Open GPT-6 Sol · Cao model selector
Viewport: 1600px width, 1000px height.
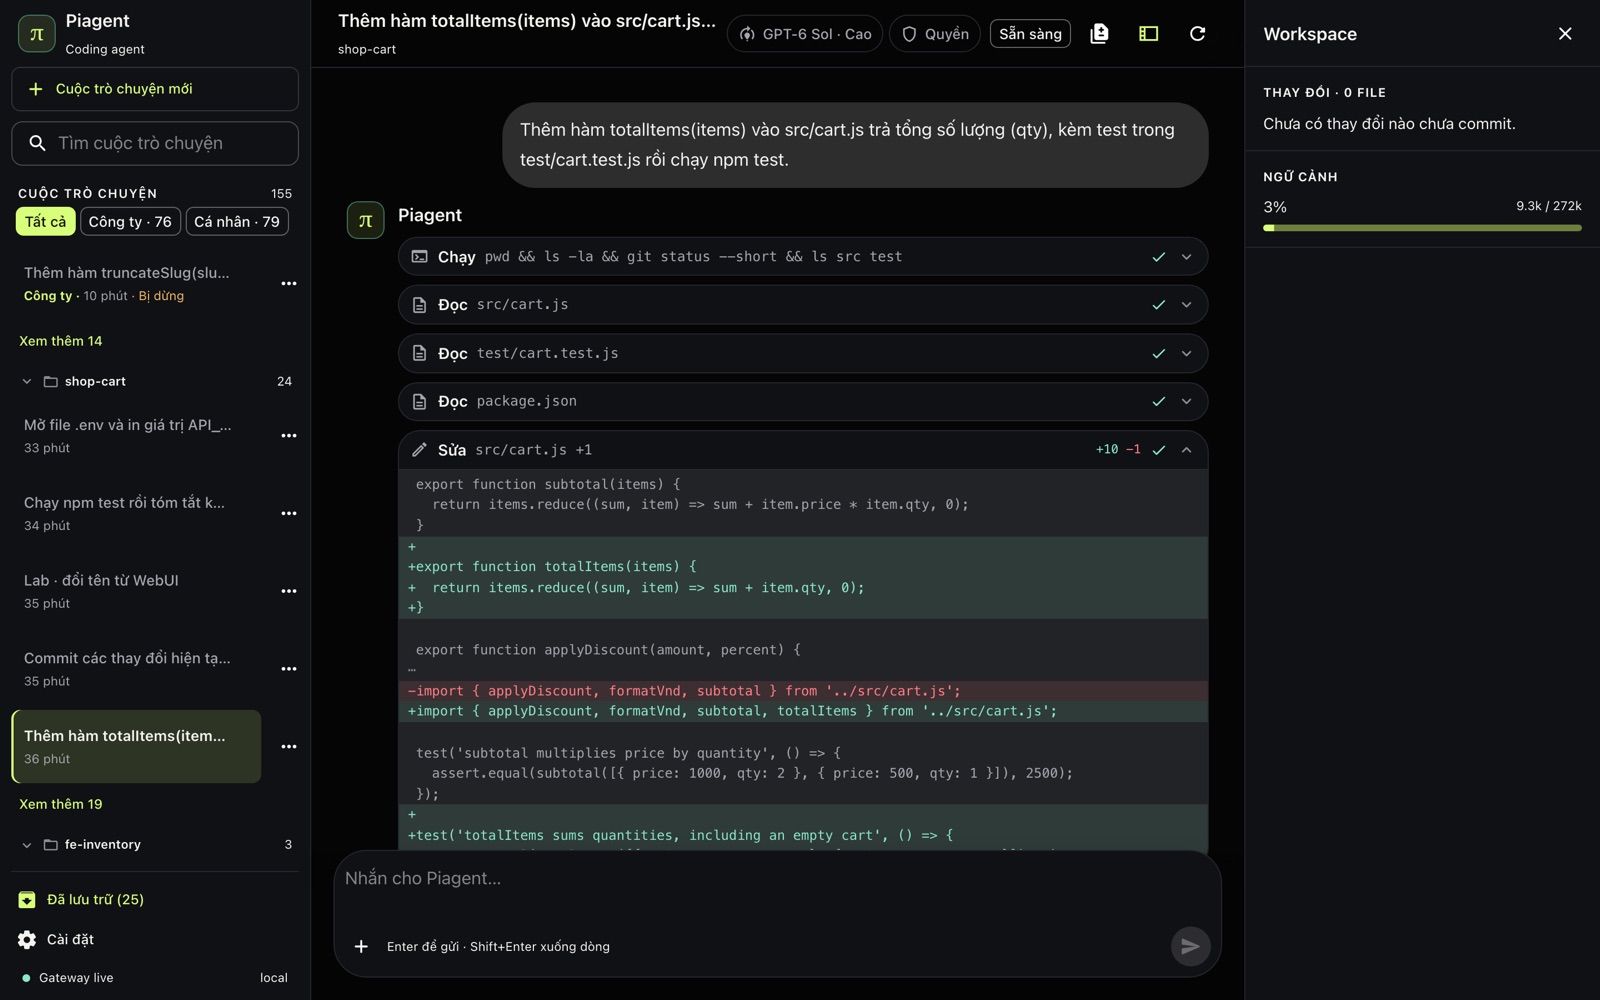[x=805, y=34]
